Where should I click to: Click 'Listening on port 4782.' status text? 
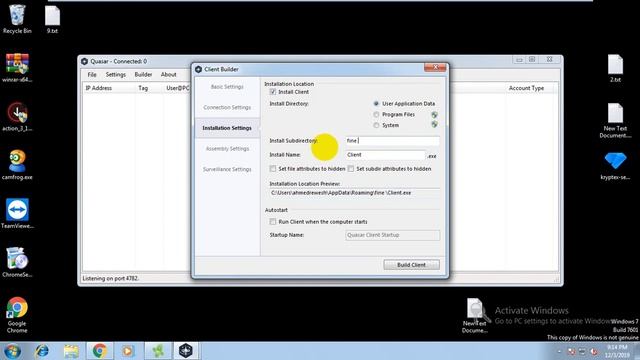coord(111,278)
